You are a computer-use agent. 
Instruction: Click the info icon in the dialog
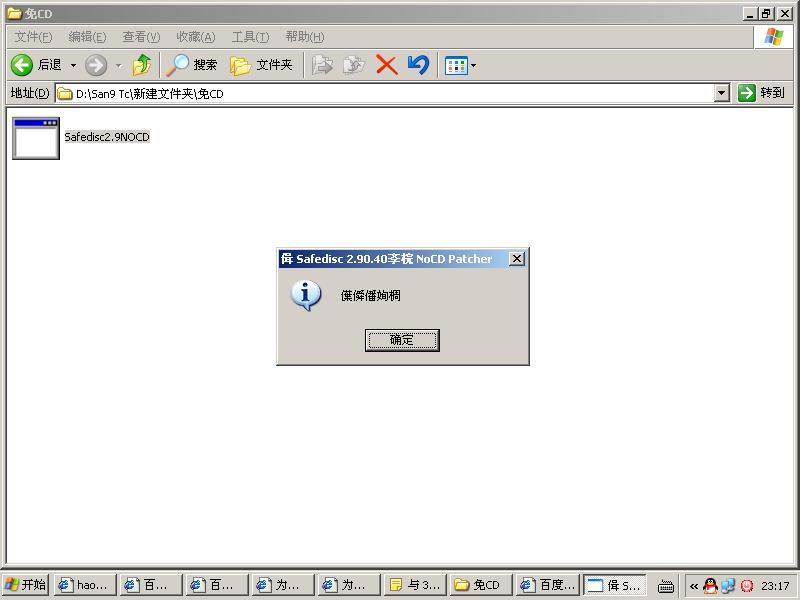click(x=306, y=295)
